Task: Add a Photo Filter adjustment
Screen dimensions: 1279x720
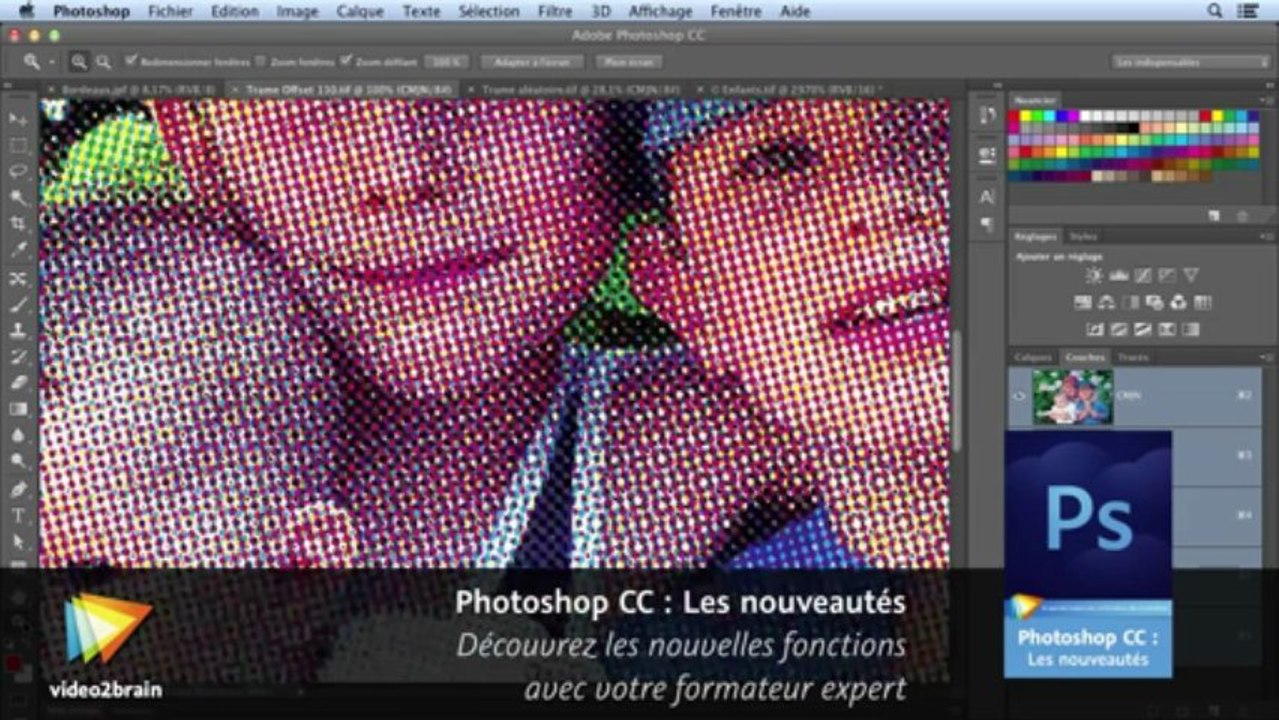Action: tap(1155, 302)
